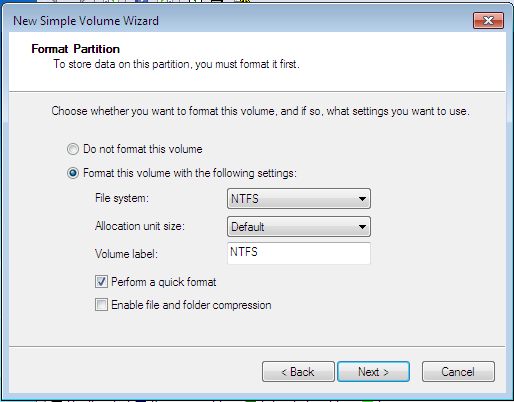Uncheck the Perform a quick format checkbox
The image size is (514, 402).
[101, 282]
